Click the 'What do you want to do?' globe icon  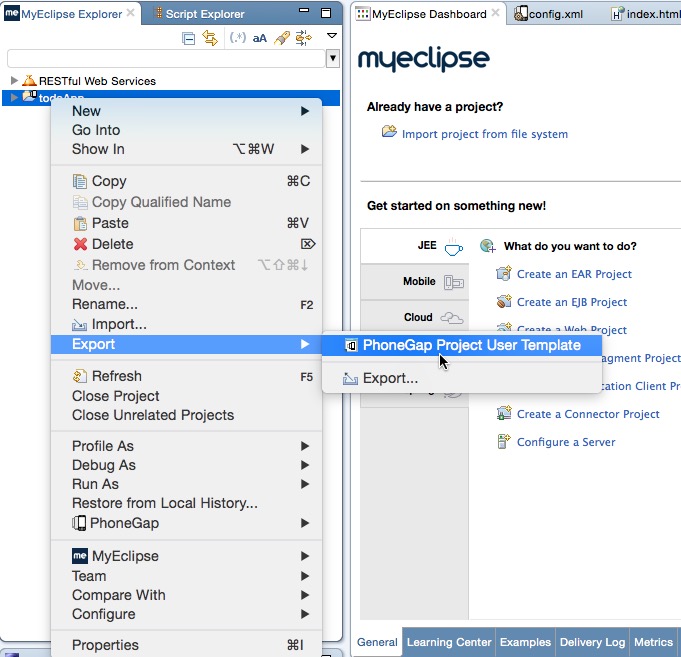click(x=488, y=246)
